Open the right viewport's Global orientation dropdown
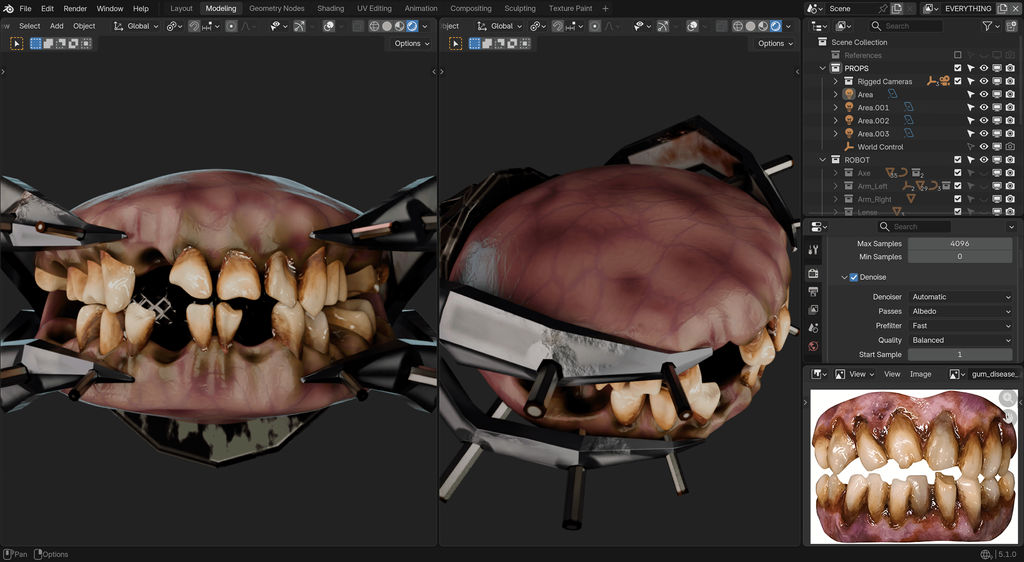 500,26
